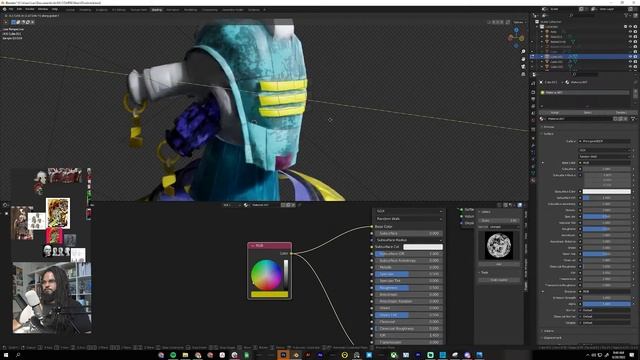Click the Options button in viewport header

click(518, 22)
